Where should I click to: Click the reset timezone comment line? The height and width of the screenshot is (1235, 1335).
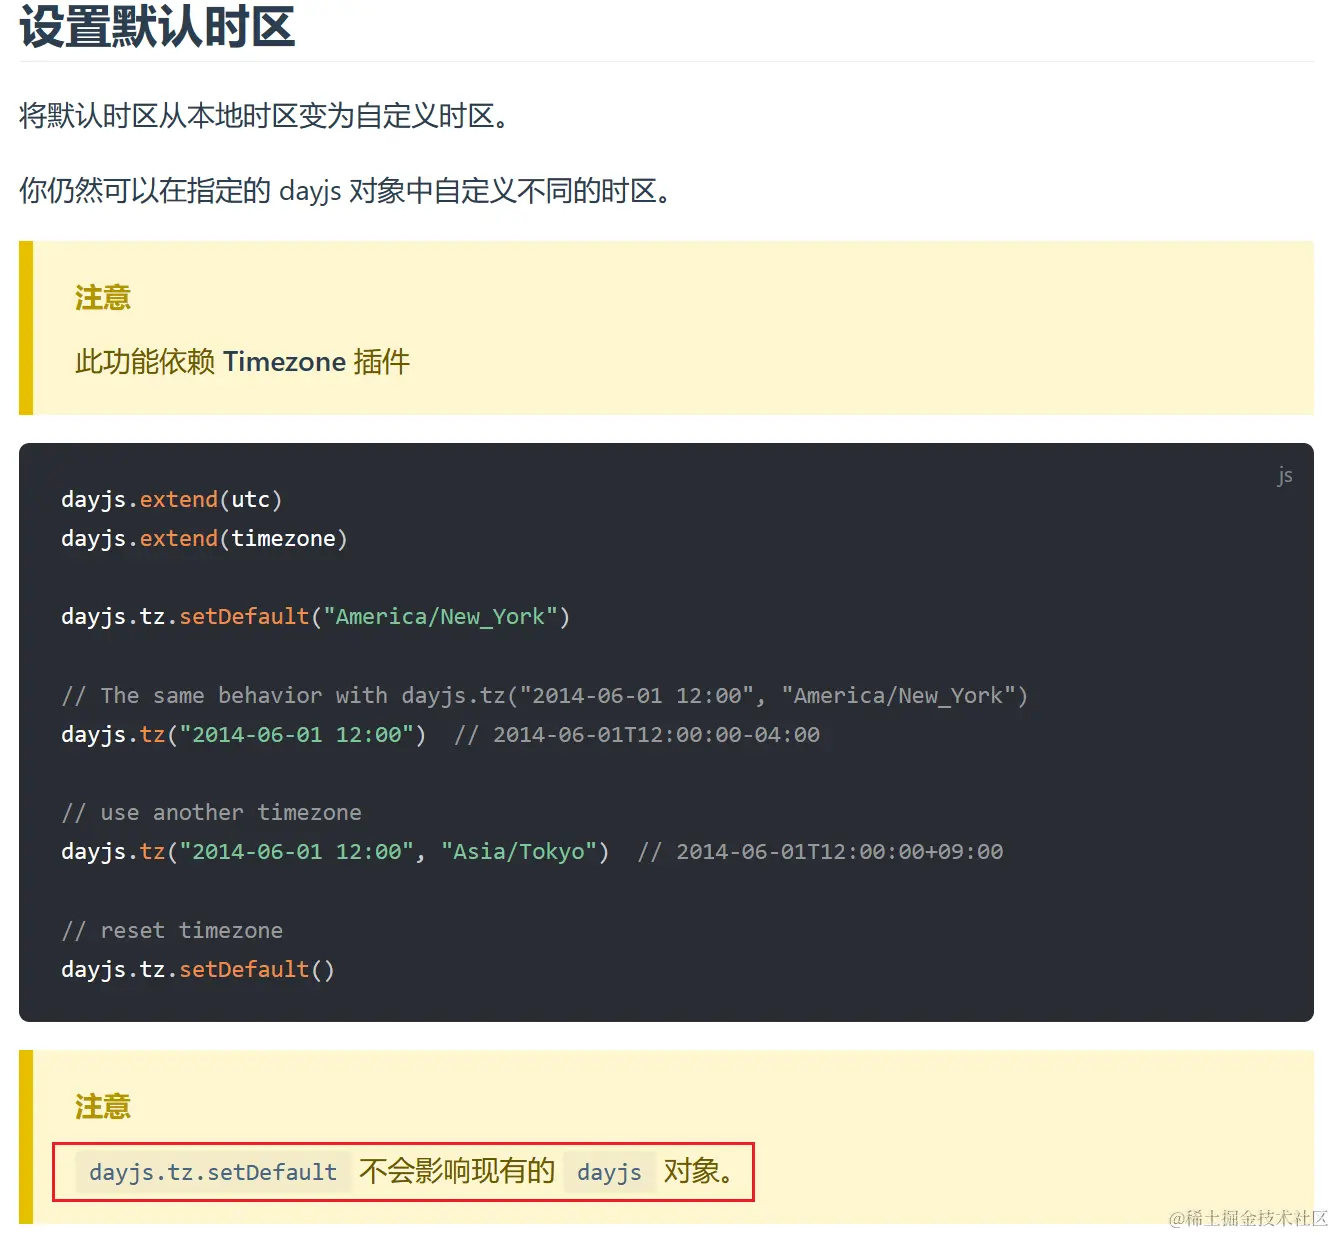(171, 930)
